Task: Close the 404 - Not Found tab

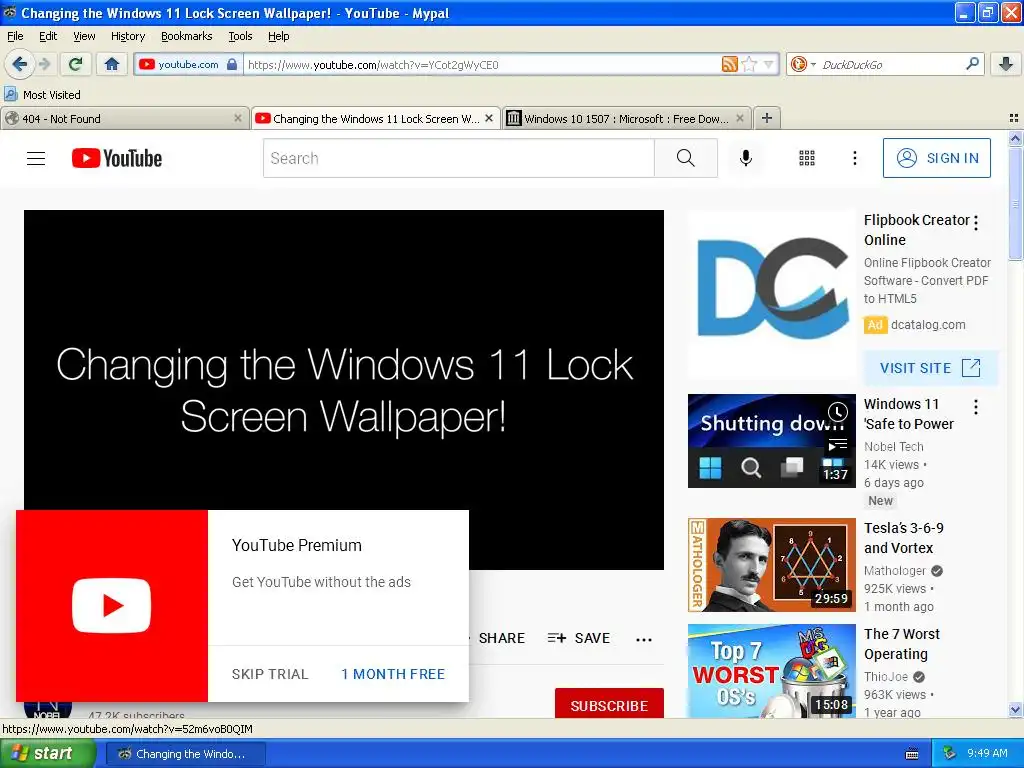Action: pyautogui.click(x=238, y=118)
